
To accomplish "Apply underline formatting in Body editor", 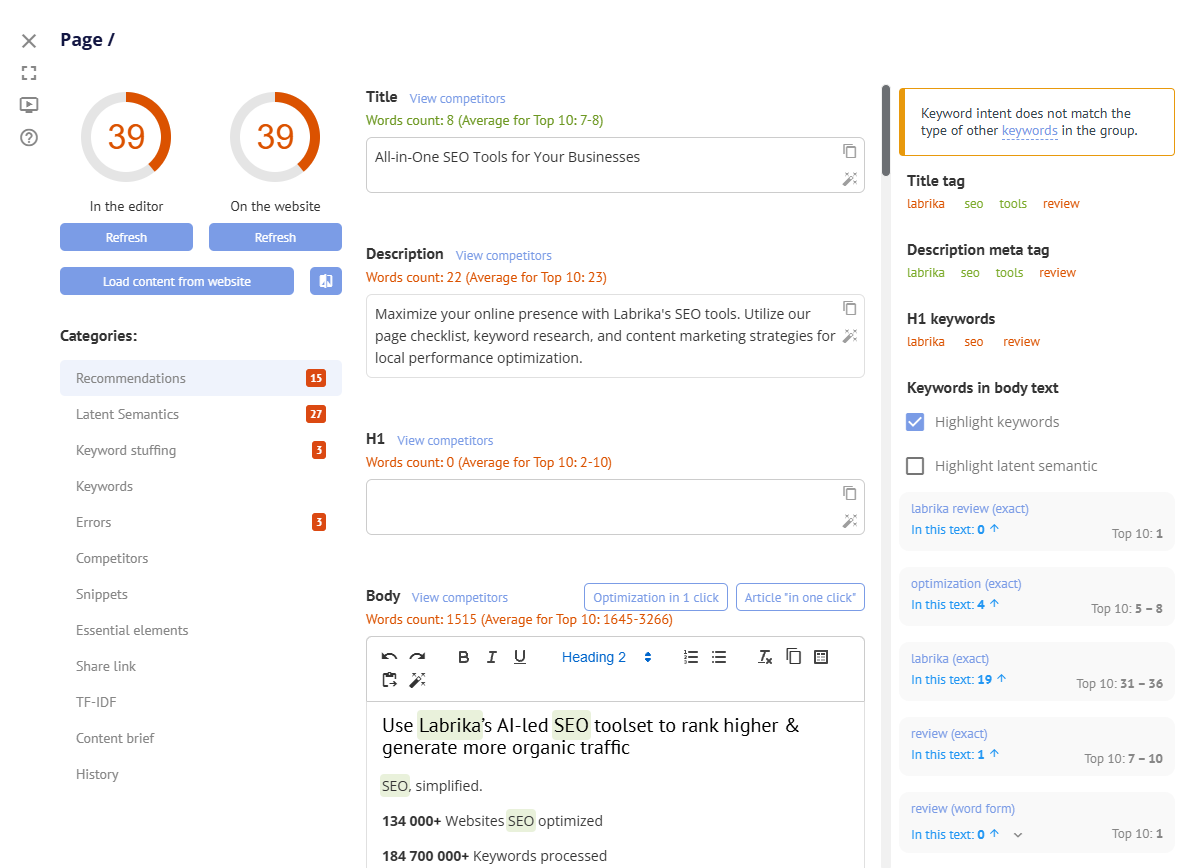I will click(519, 657).
